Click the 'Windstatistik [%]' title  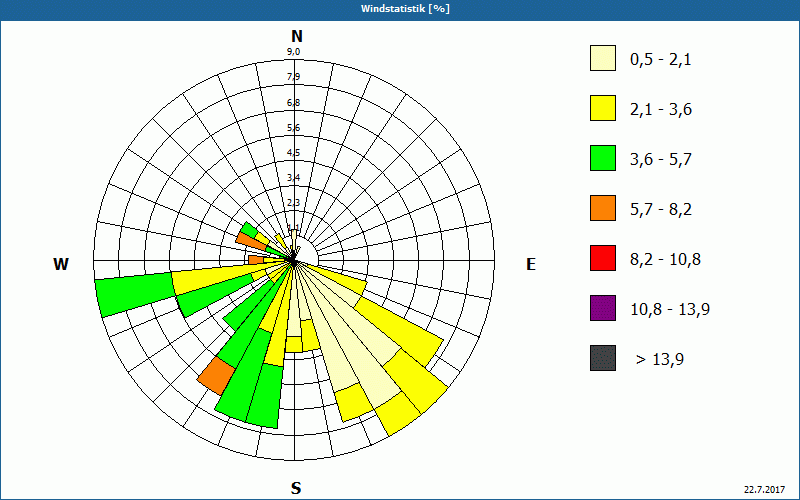[x=405, y=9]
